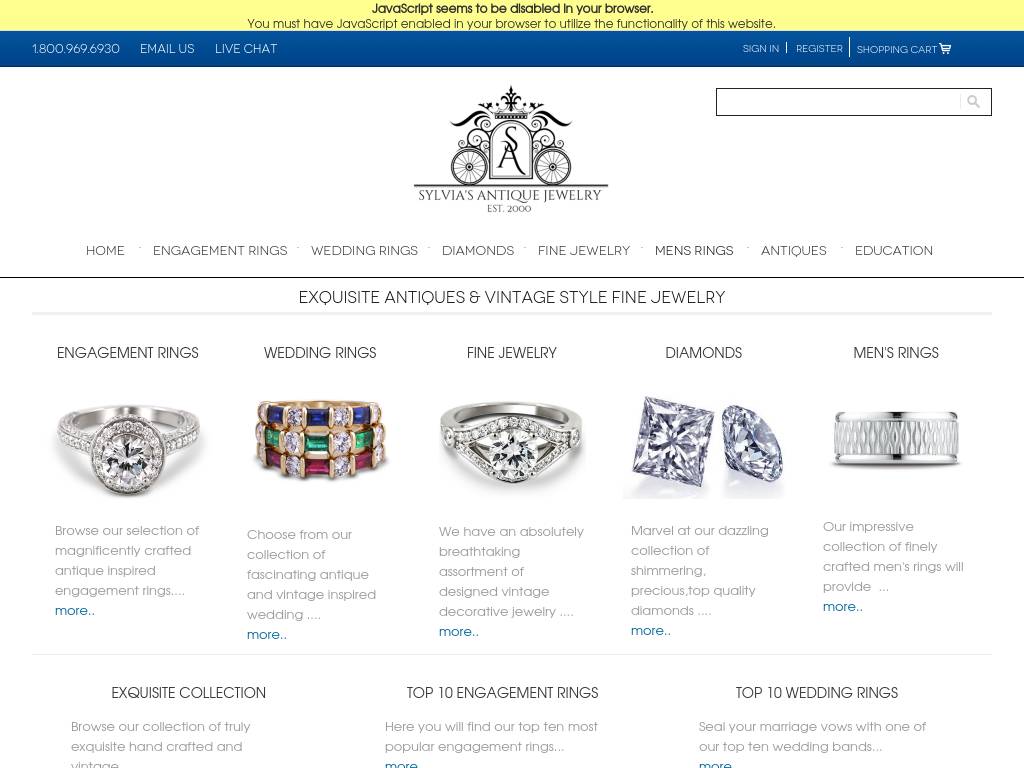
Task: Click the search magnifier icon
Action: tap(973, 102)
